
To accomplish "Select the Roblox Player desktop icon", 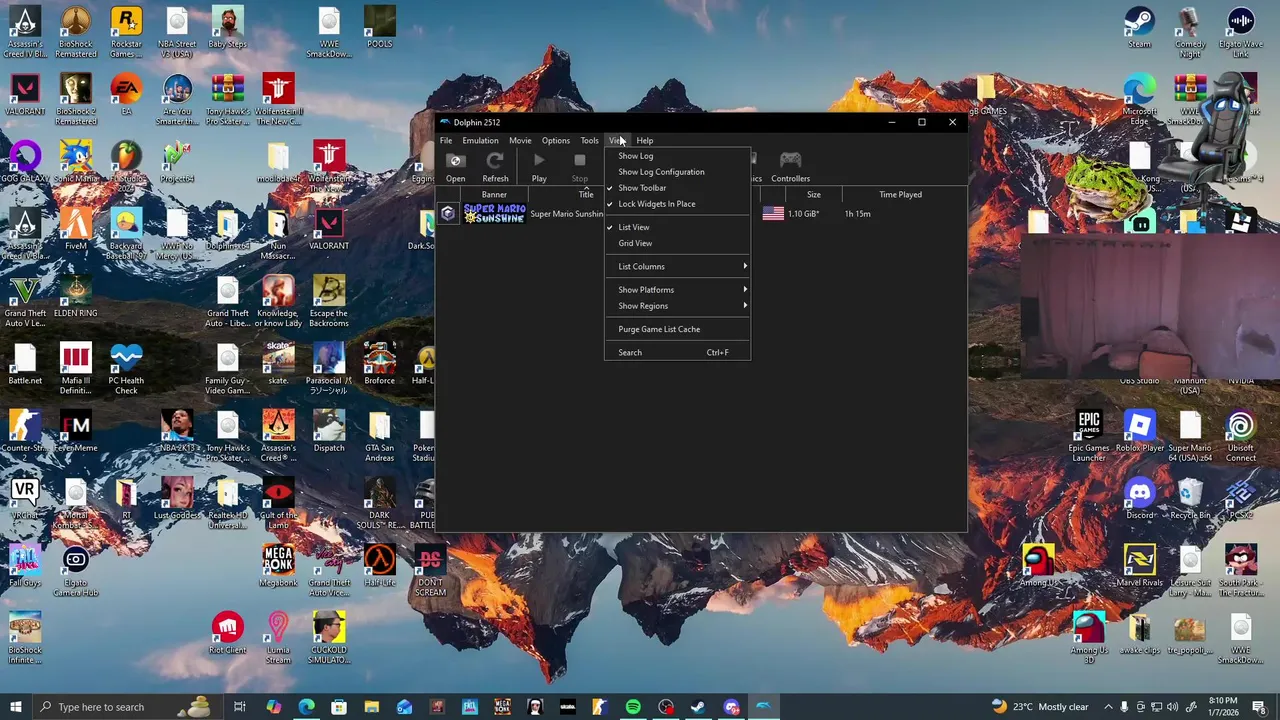I will [1139, 432].
